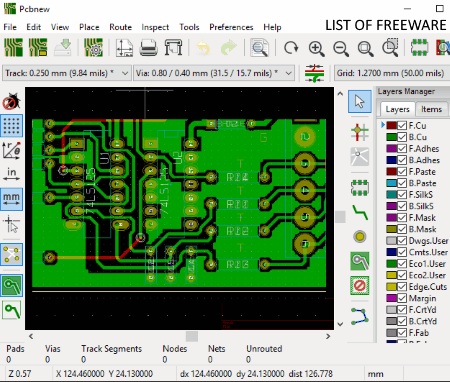
Task: Open the Preferences menu
Action: tap(231, 27)
